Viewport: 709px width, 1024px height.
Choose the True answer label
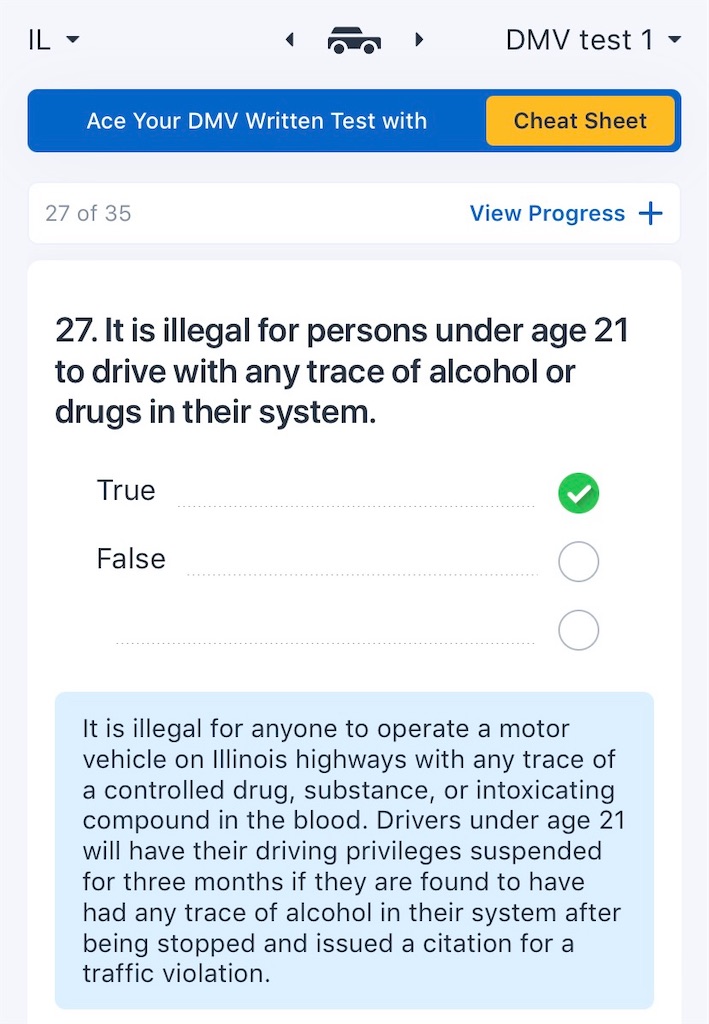[x=126, y=490]
